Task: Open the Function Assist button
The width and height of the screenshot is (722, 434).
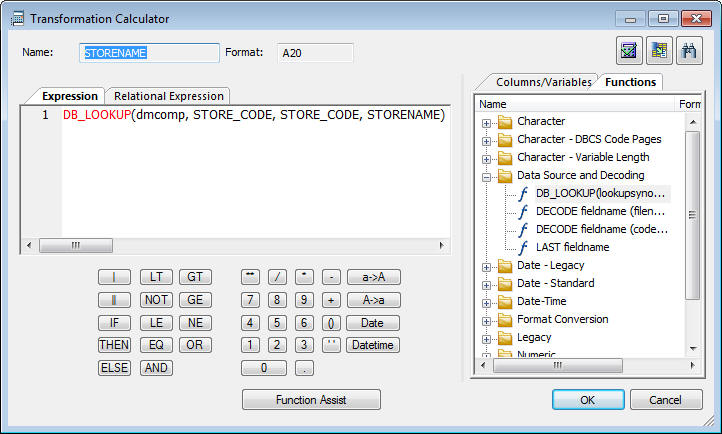Action: click(311, 399)
